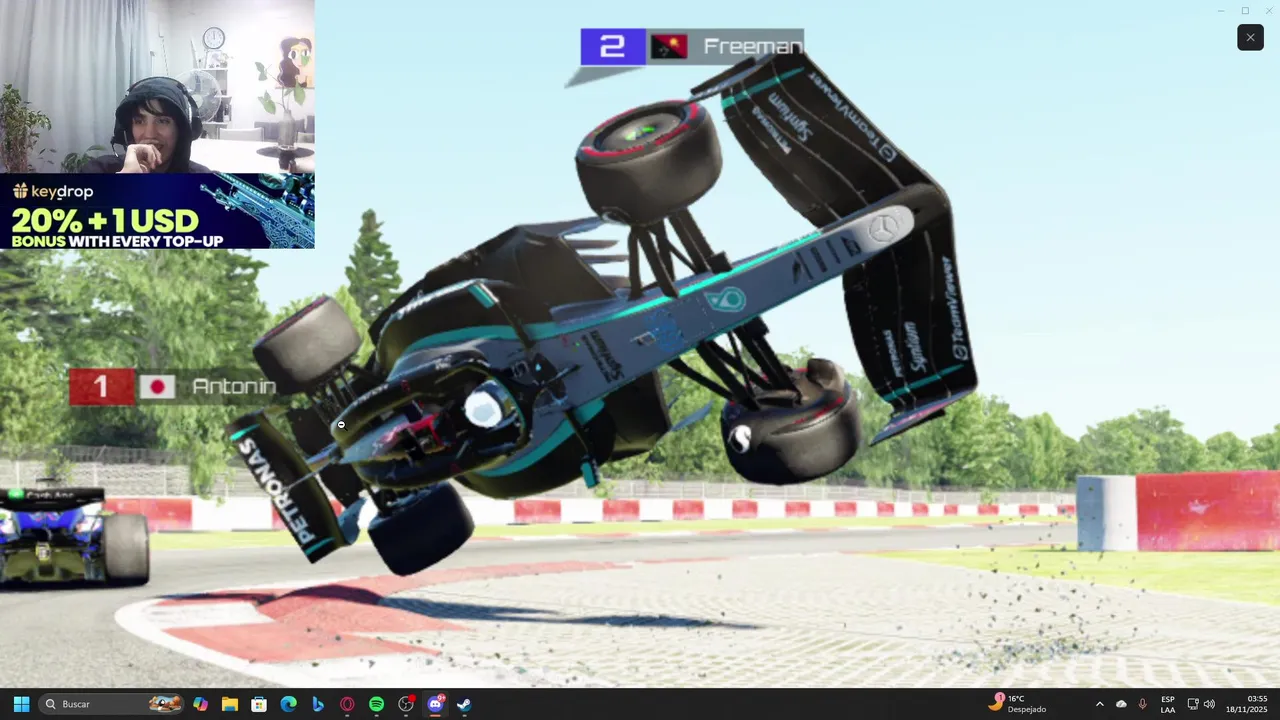Open File Explorer from the taskbar
The image size is (1280, 720).
click(x=230, y=704)
